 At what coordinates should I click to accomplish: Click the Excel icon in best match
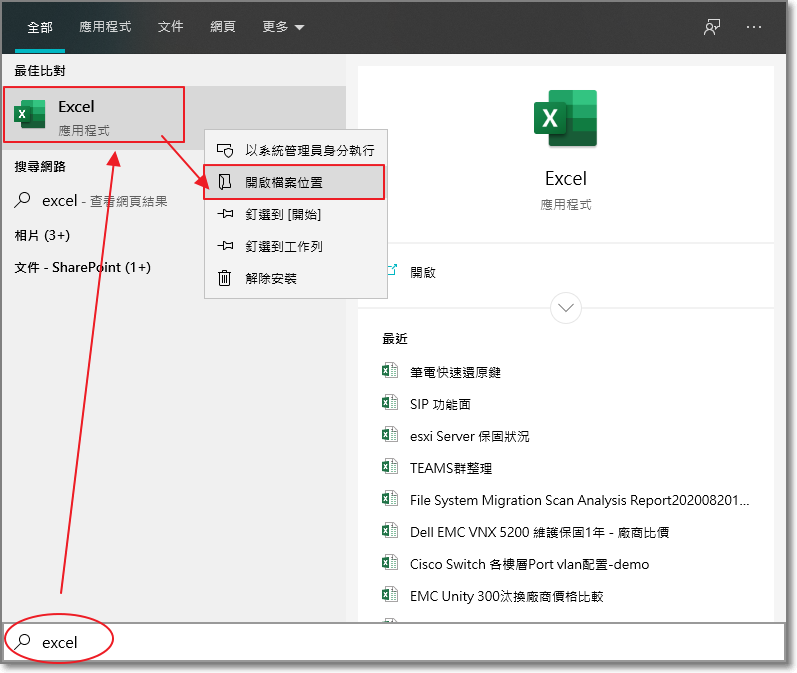click(29, 114)
